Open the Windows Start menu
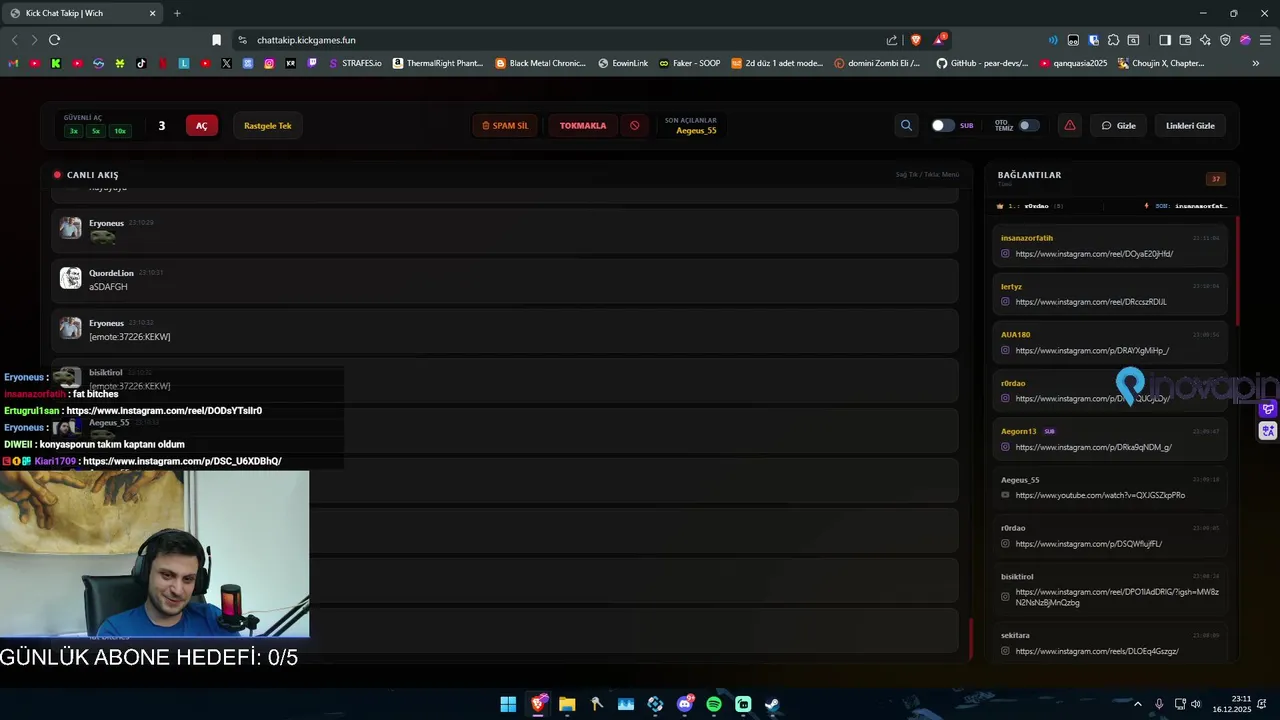Viewport: 1280px width, 720px height. coord(508,704)
